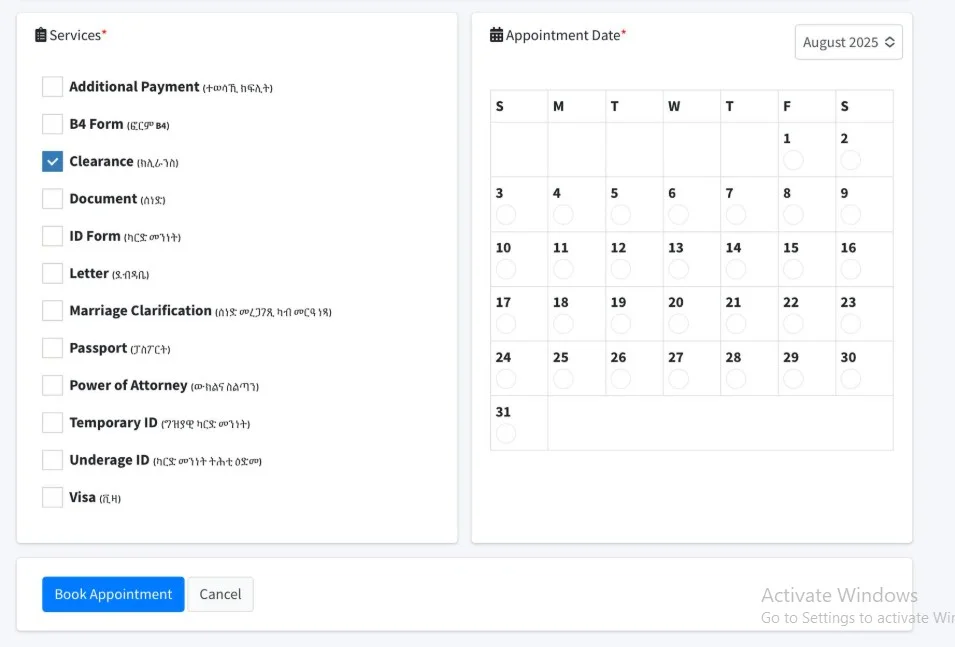Enable the Visa service checkbox
This screenshot has width=955, height=647.
coord(52,497)
